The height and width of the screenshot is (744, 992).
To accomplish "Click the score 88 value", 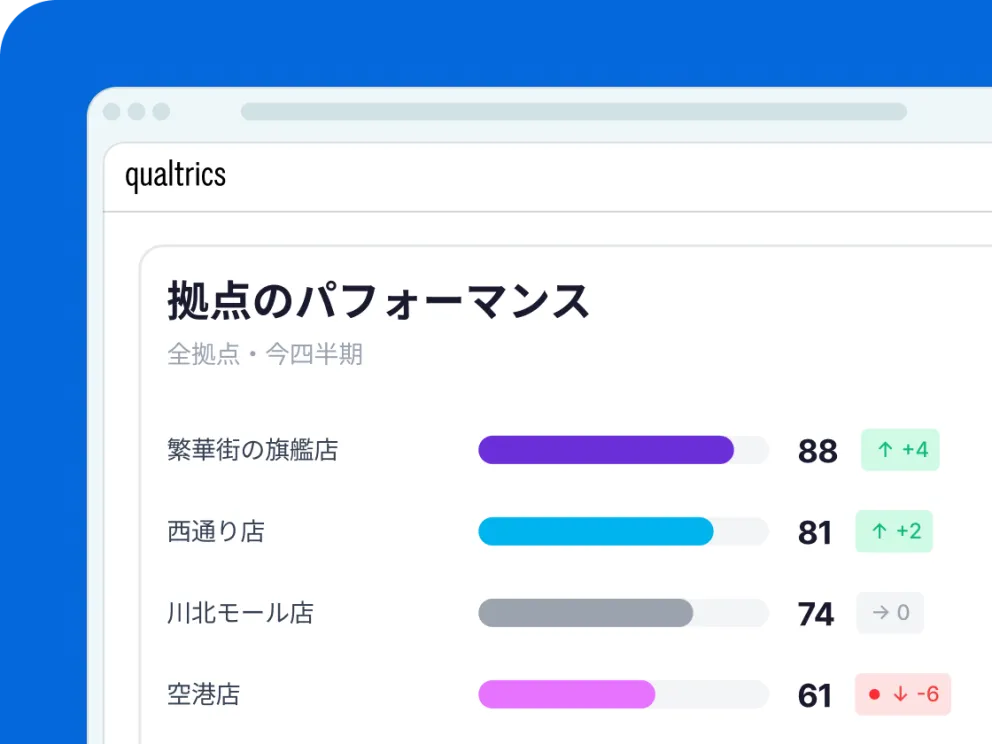I will [x=817, y=451].
